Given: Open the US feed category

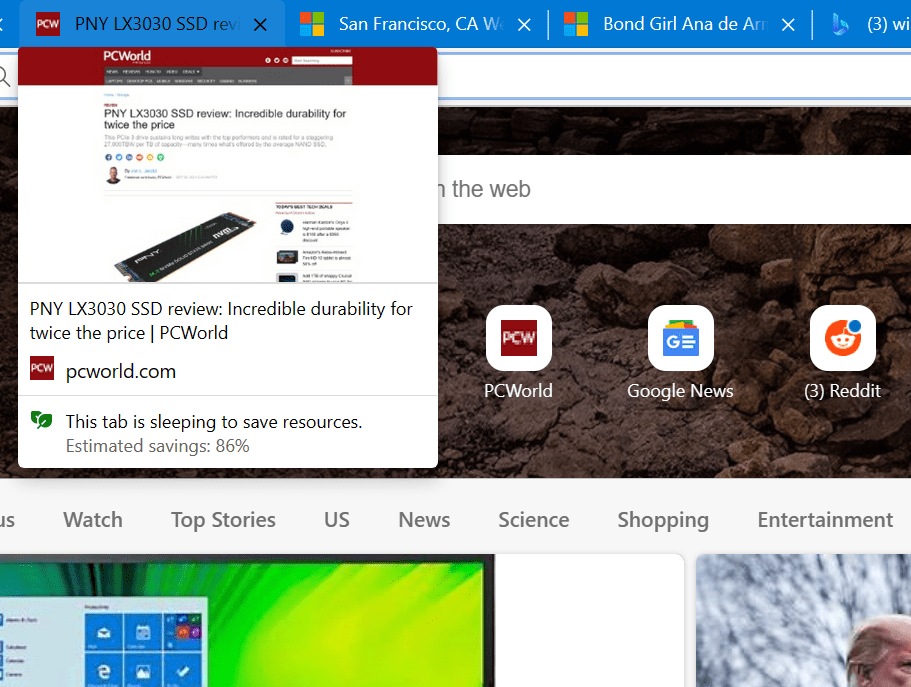Looking at the screenshot, I should (337, 520).
